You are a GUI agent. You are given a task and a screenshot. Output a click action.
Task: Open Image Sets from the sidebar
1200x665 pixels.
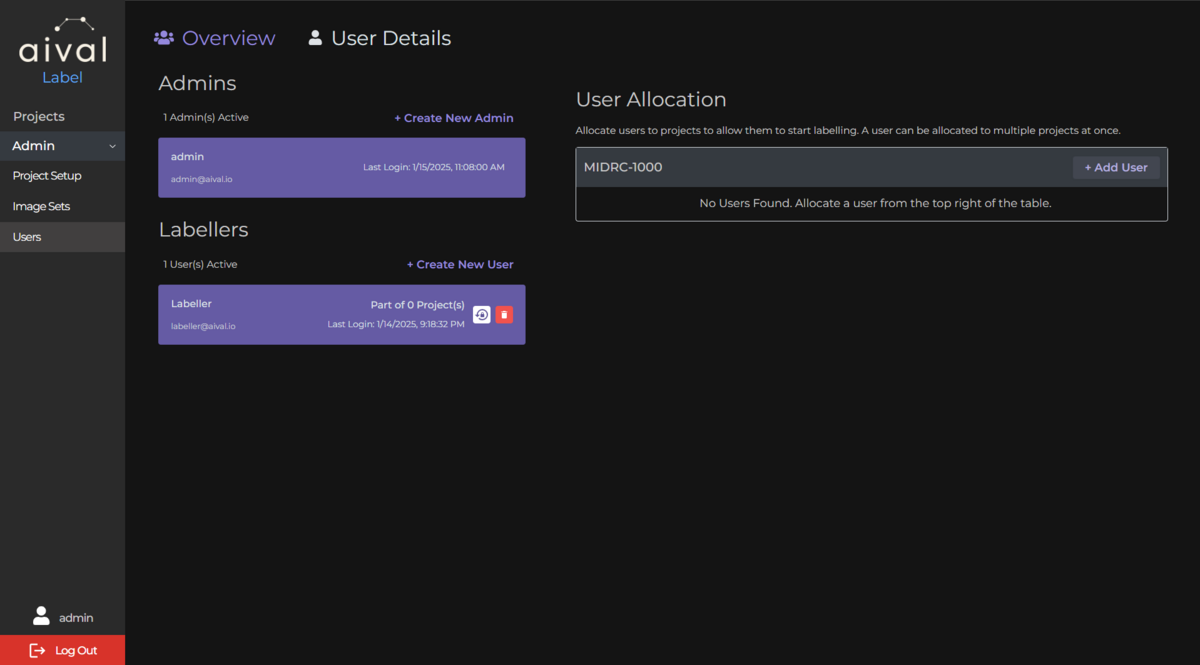coord(41,206)
